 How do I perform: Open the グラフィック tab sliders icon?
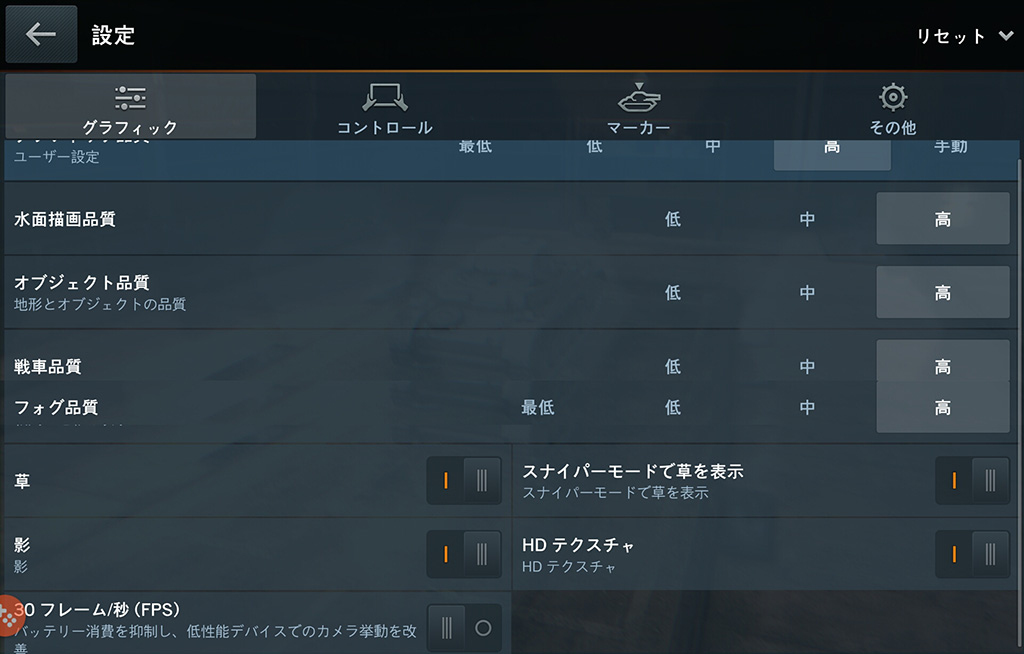pyautogui.click(x=130, y=98)
